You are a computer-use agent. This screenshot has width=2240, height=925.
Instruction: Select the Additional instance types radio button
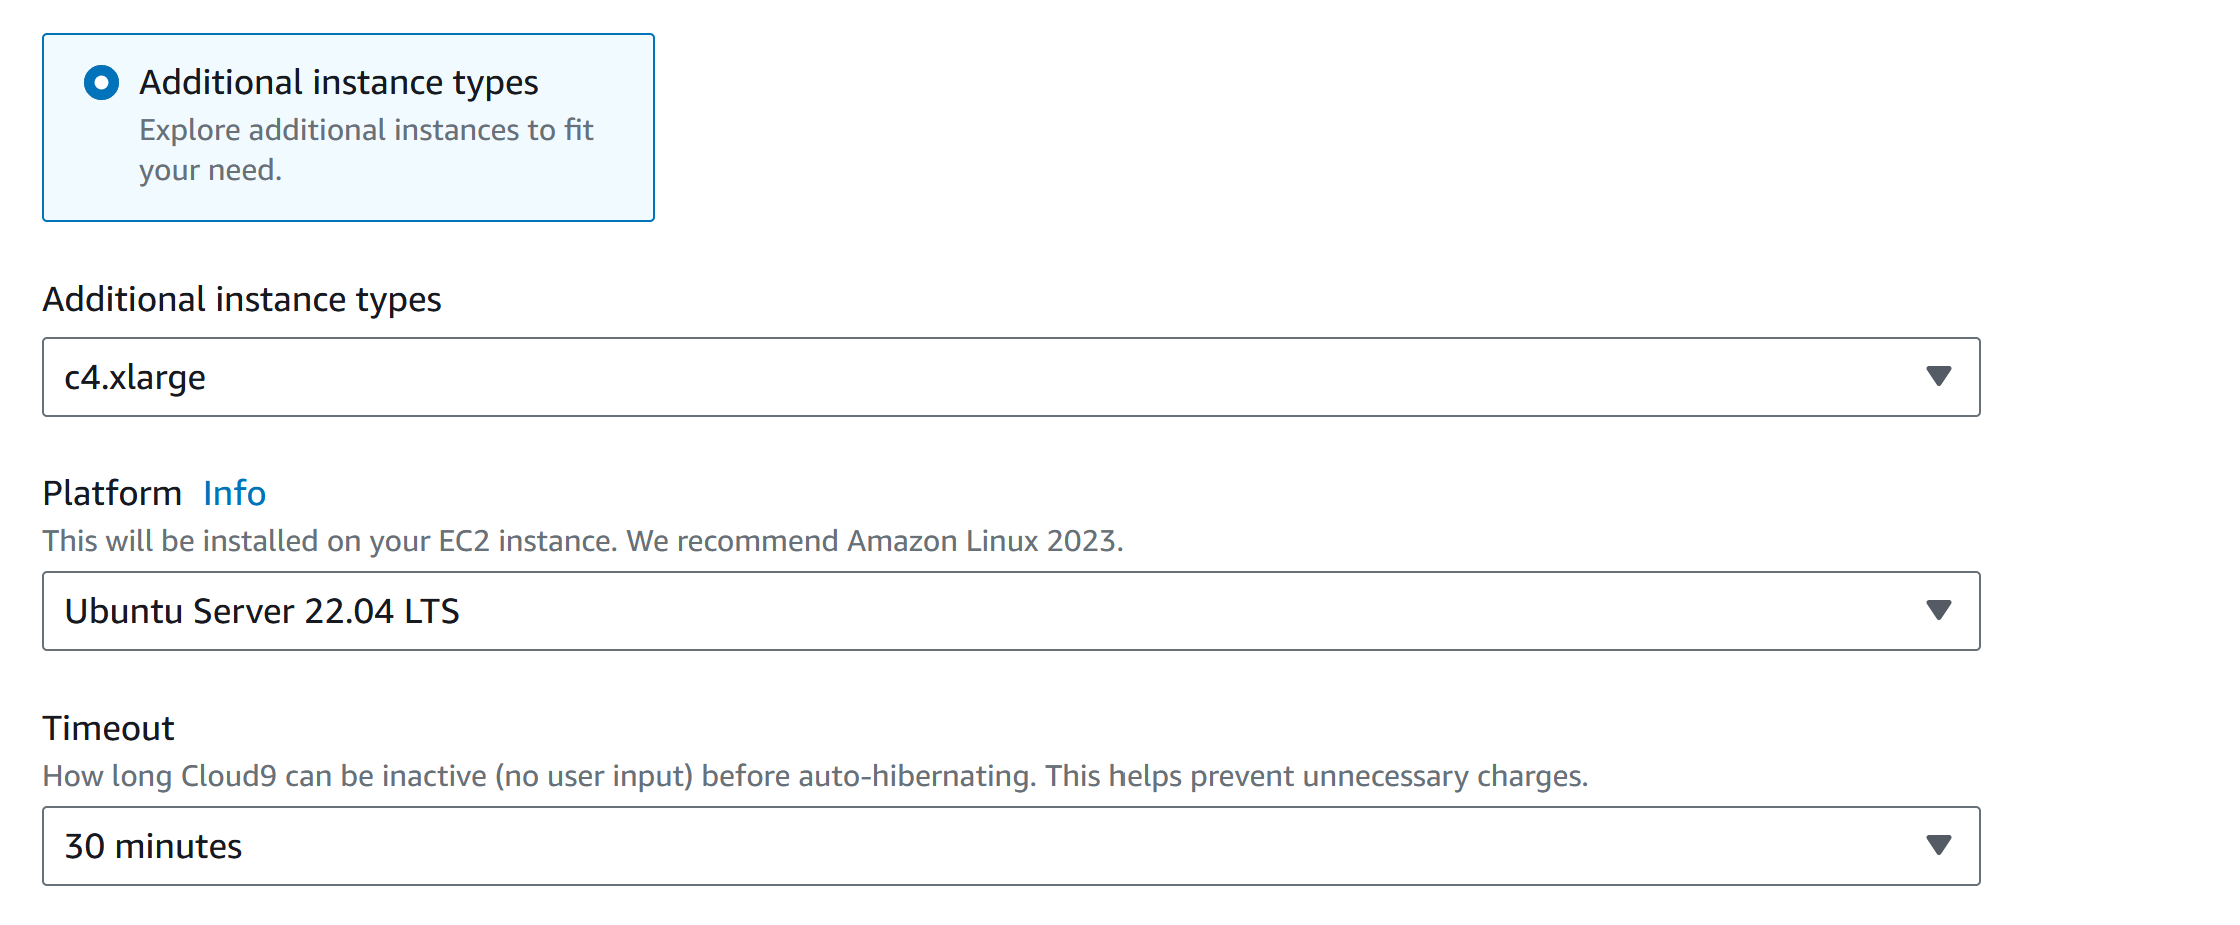[x=101, y=83]
